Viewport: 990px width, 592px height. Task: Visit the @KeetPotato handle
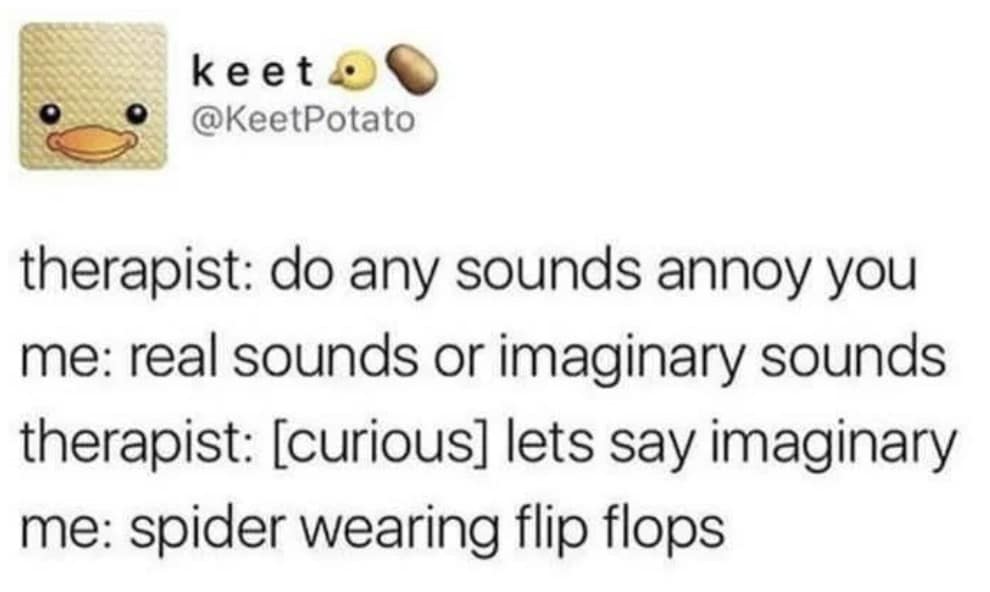304,119
